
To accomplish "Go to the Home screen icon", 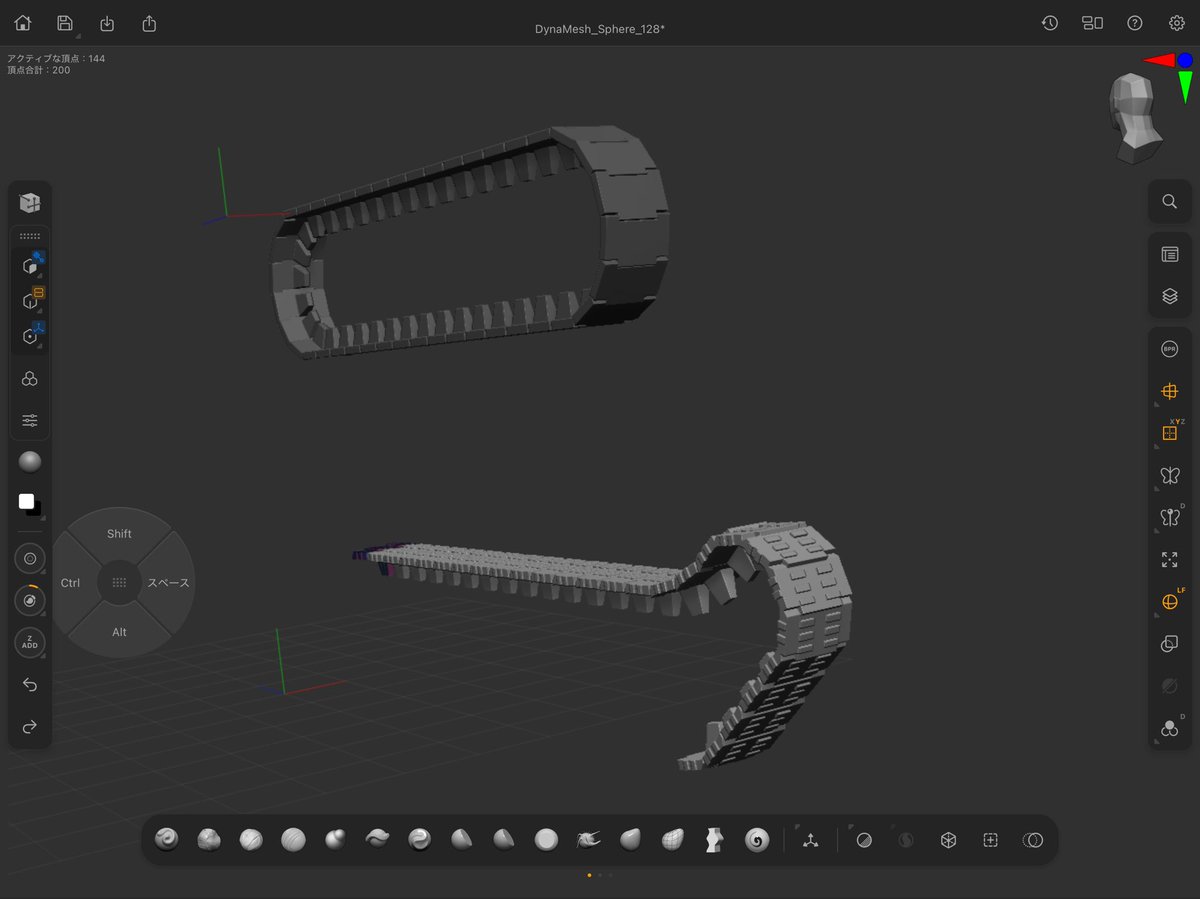I will 23,23.
